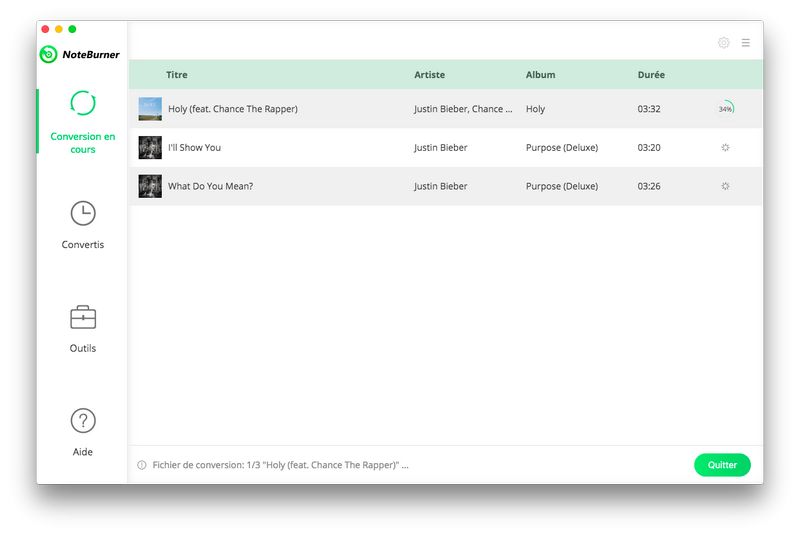Click Purpose (Deluxe) in What Do You Mean? row
This screenshot has width=800, height=536.
(x=562, y=186)
